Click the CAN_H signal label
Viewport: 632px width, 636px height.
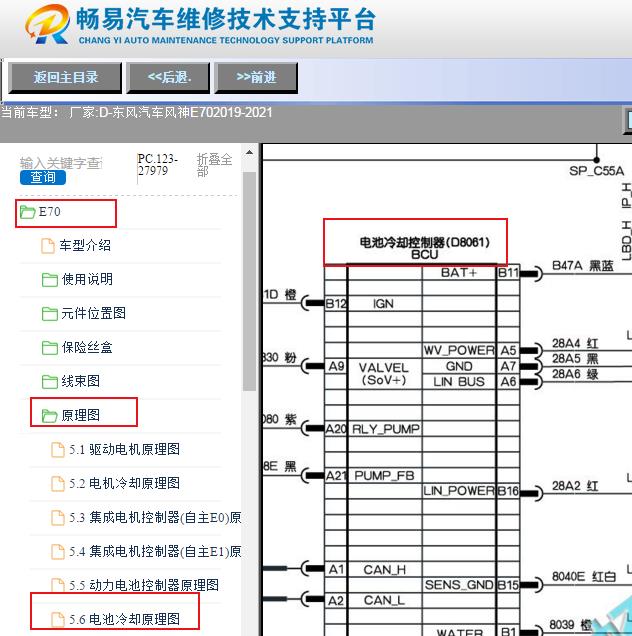385,570
